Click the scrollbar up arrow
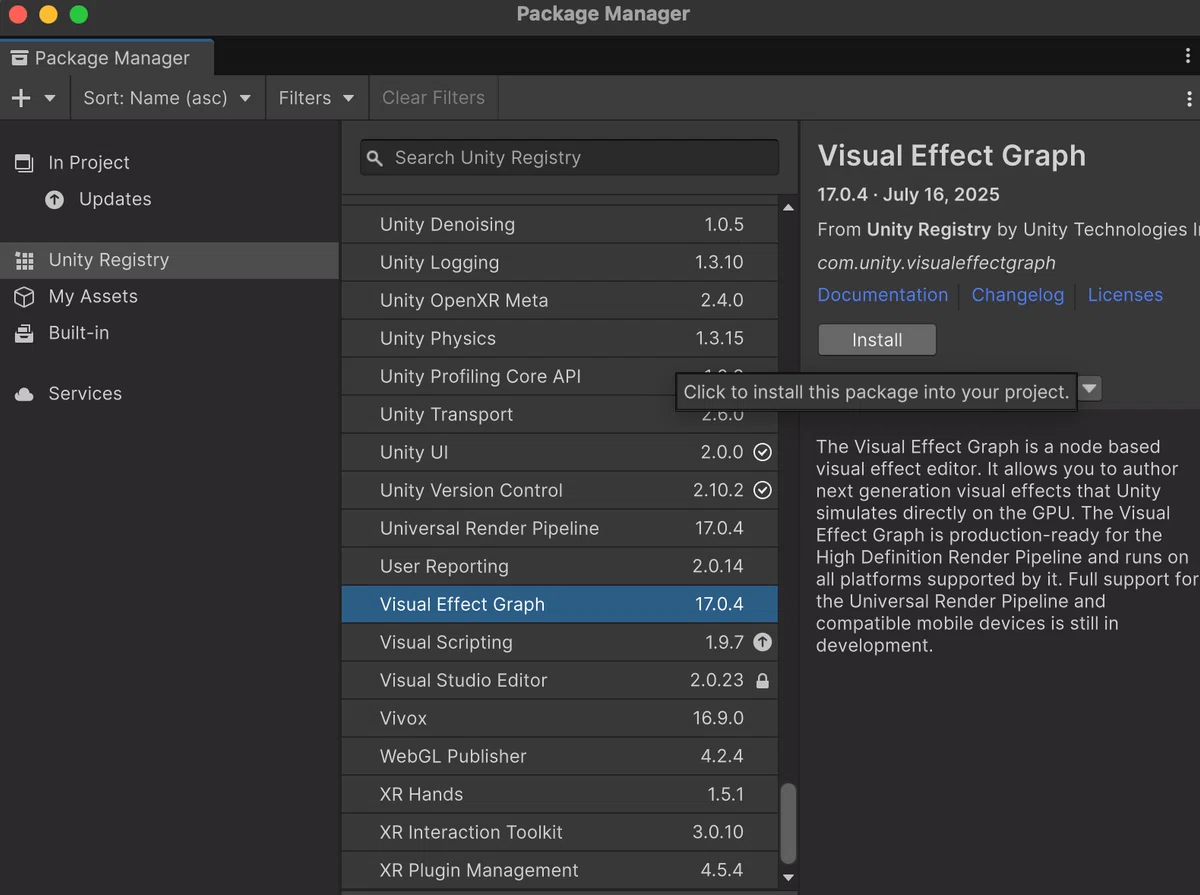Viewport: 1200px width, 895px height. point(788,208)
